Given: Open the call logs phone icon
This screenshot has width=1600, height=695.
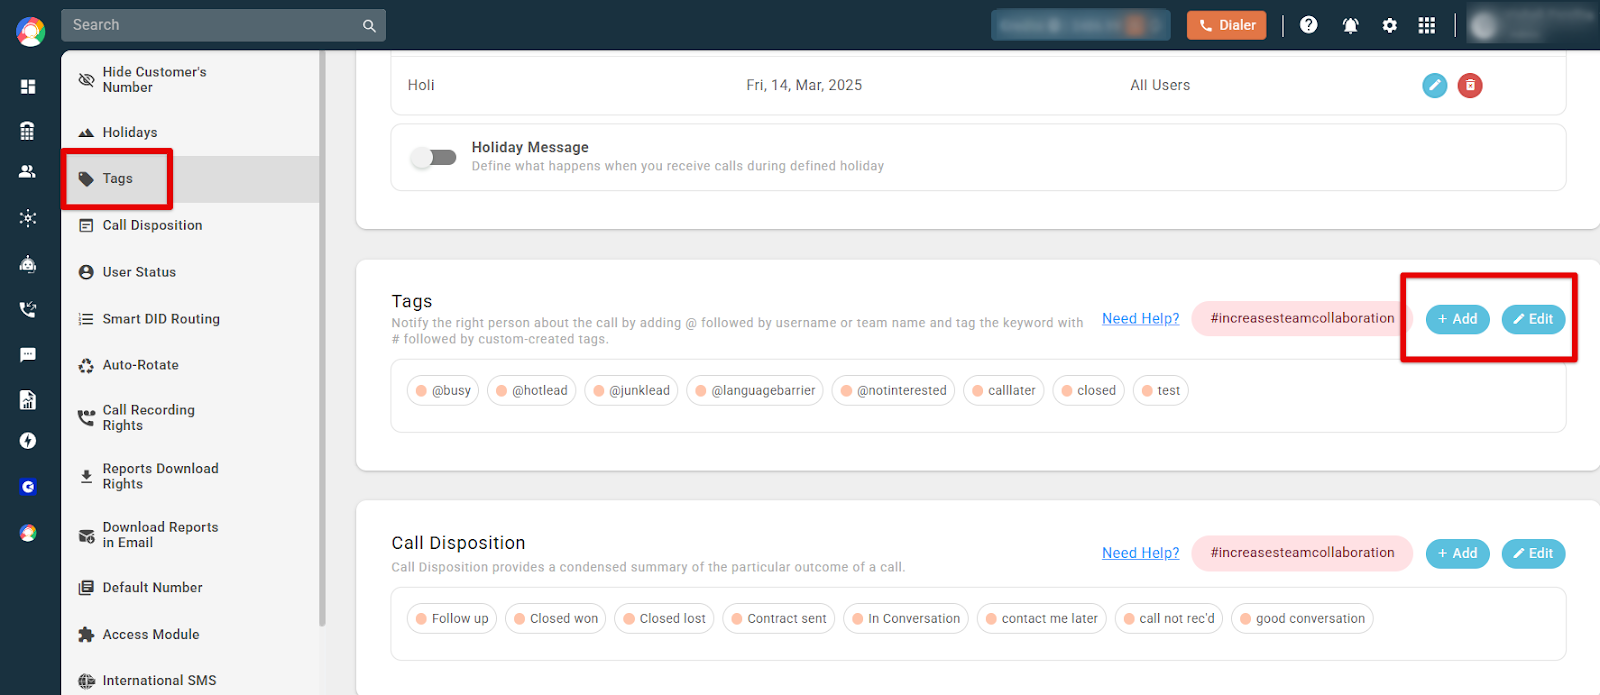Looking at the screenshot, I should pos(28,310).
